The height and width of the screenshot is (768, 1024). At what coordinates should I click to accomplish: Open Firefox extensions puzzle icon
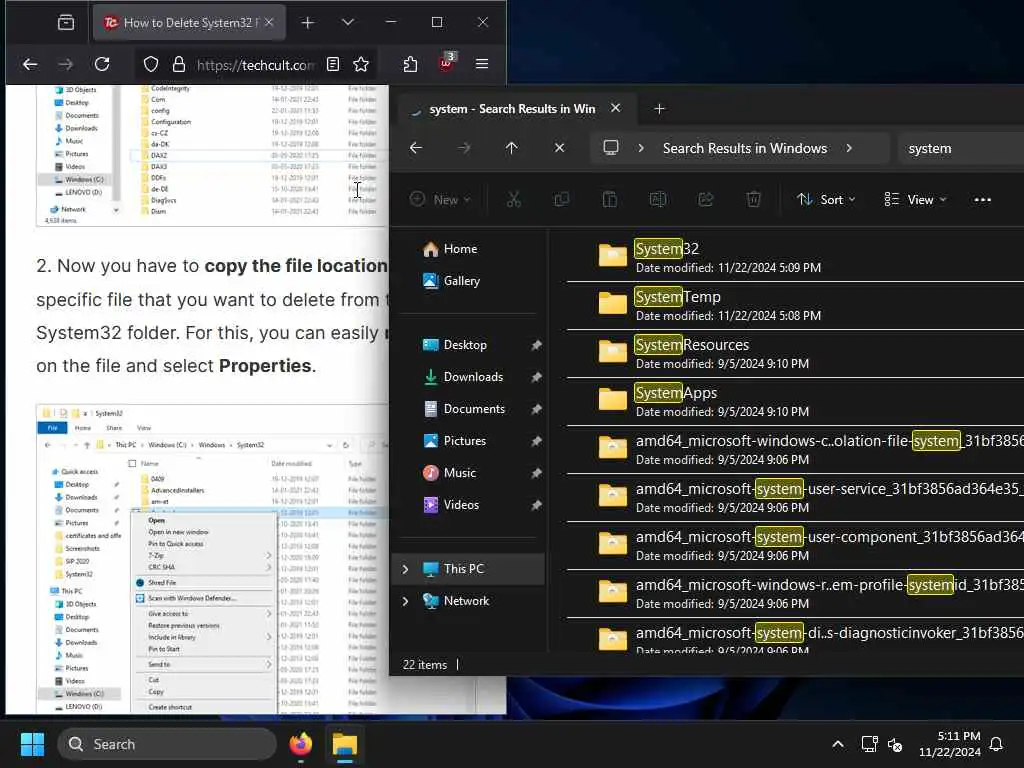point(410,64)
